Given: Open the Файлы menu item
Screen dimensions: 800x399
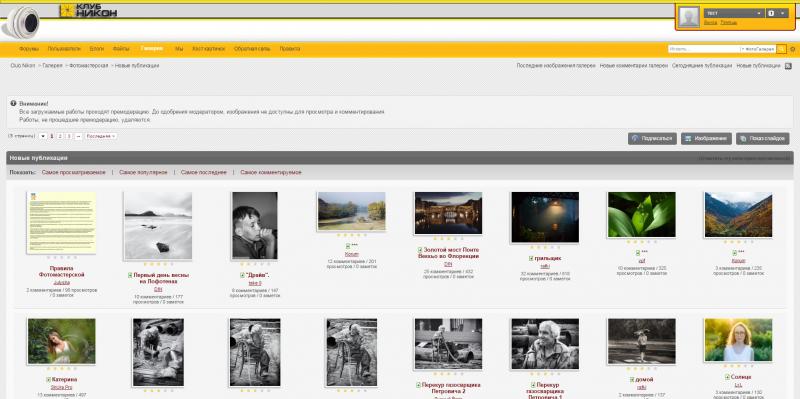Looking at the screenshot, I should [x=121, y=49].
